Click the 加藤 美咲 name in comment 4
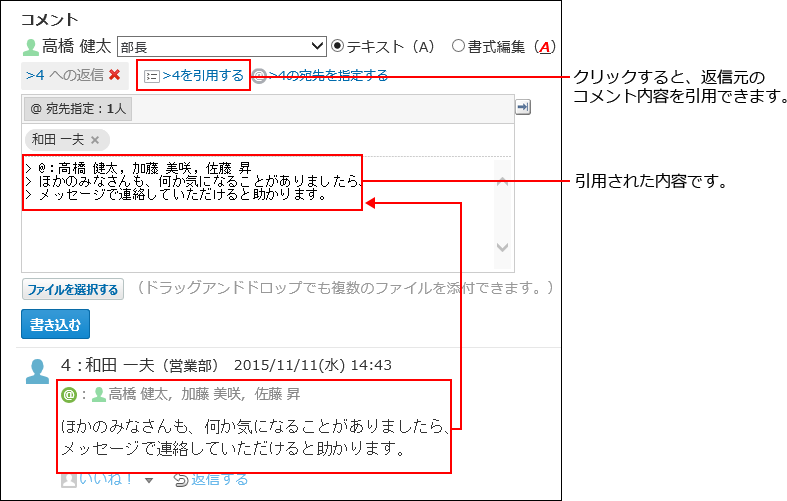The image size is (787, 501). (211, 394)
